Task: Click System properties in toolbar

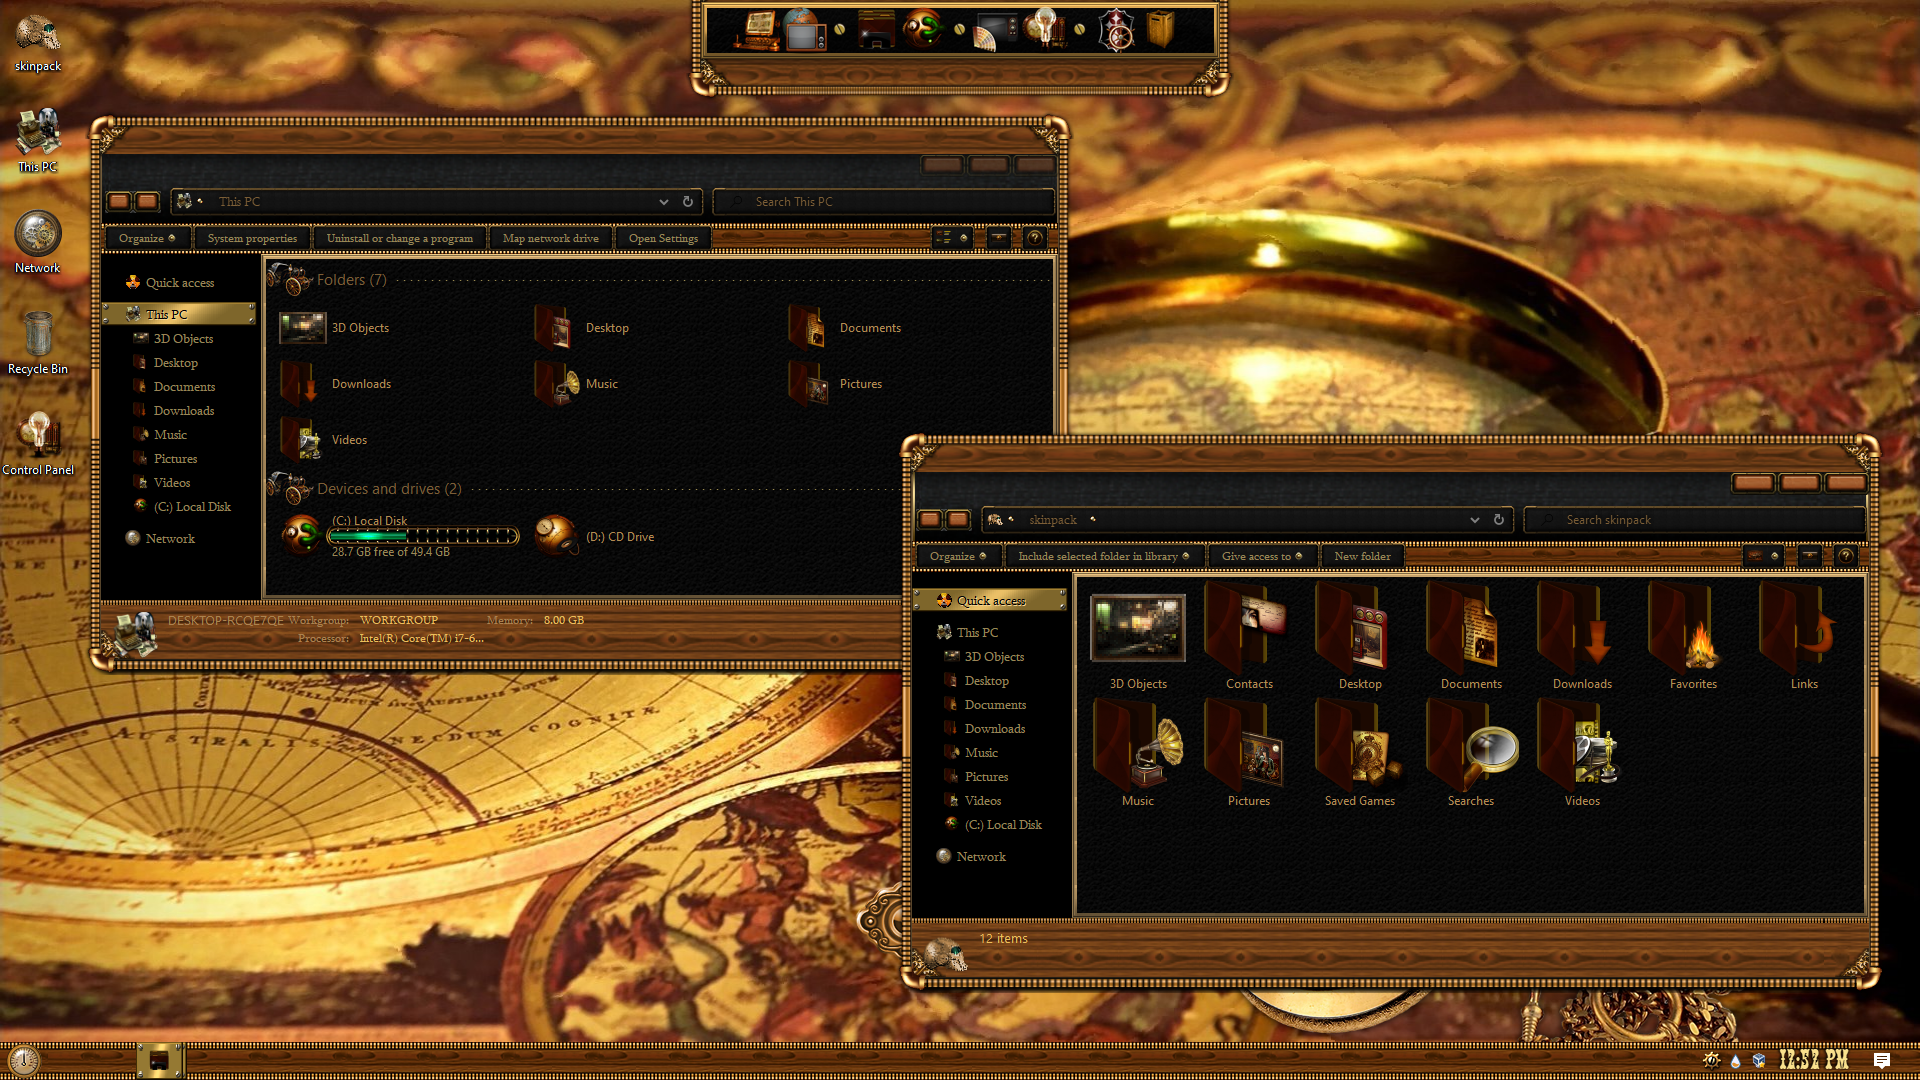Action: click(252, 238)
